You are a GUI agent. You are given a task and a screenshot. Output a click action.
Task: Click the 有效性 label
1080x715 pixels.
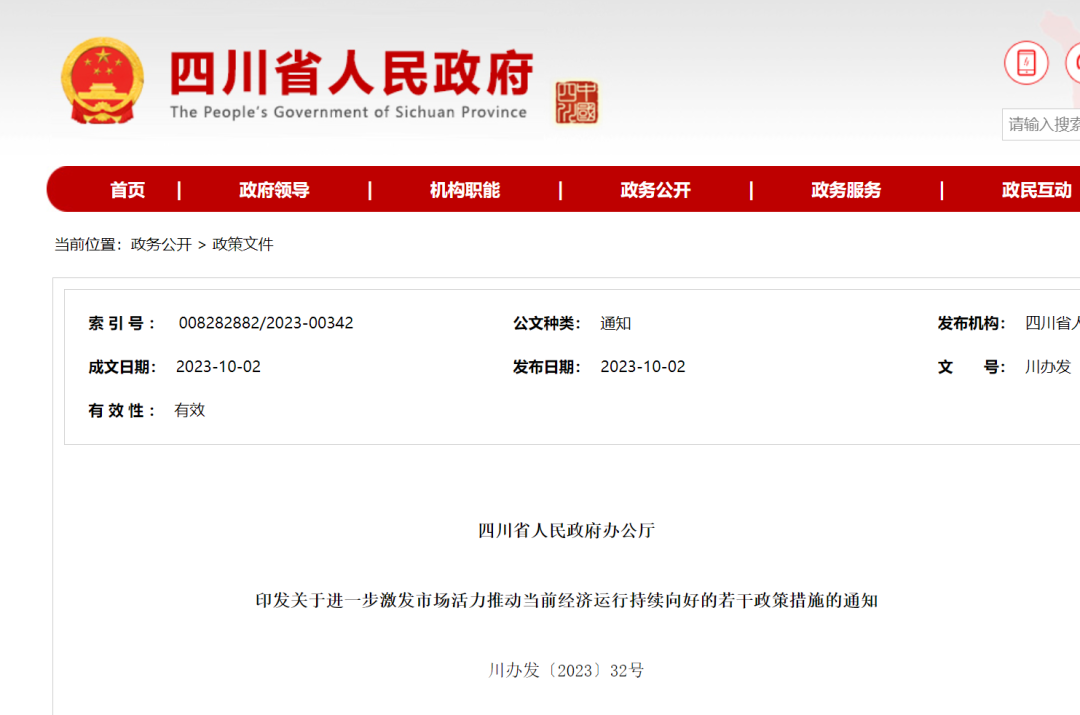(122, 411)
